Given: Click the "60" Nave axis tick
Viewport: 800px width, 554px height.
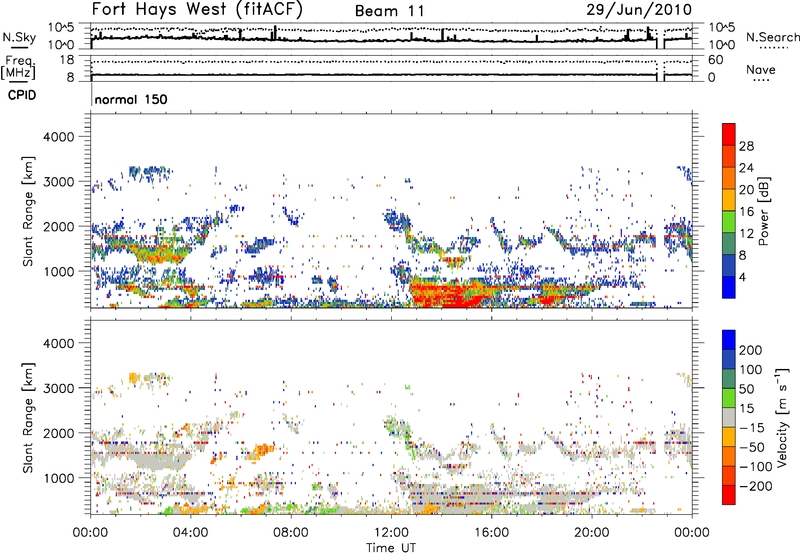Looking at the screenshot, I should 715,60.
